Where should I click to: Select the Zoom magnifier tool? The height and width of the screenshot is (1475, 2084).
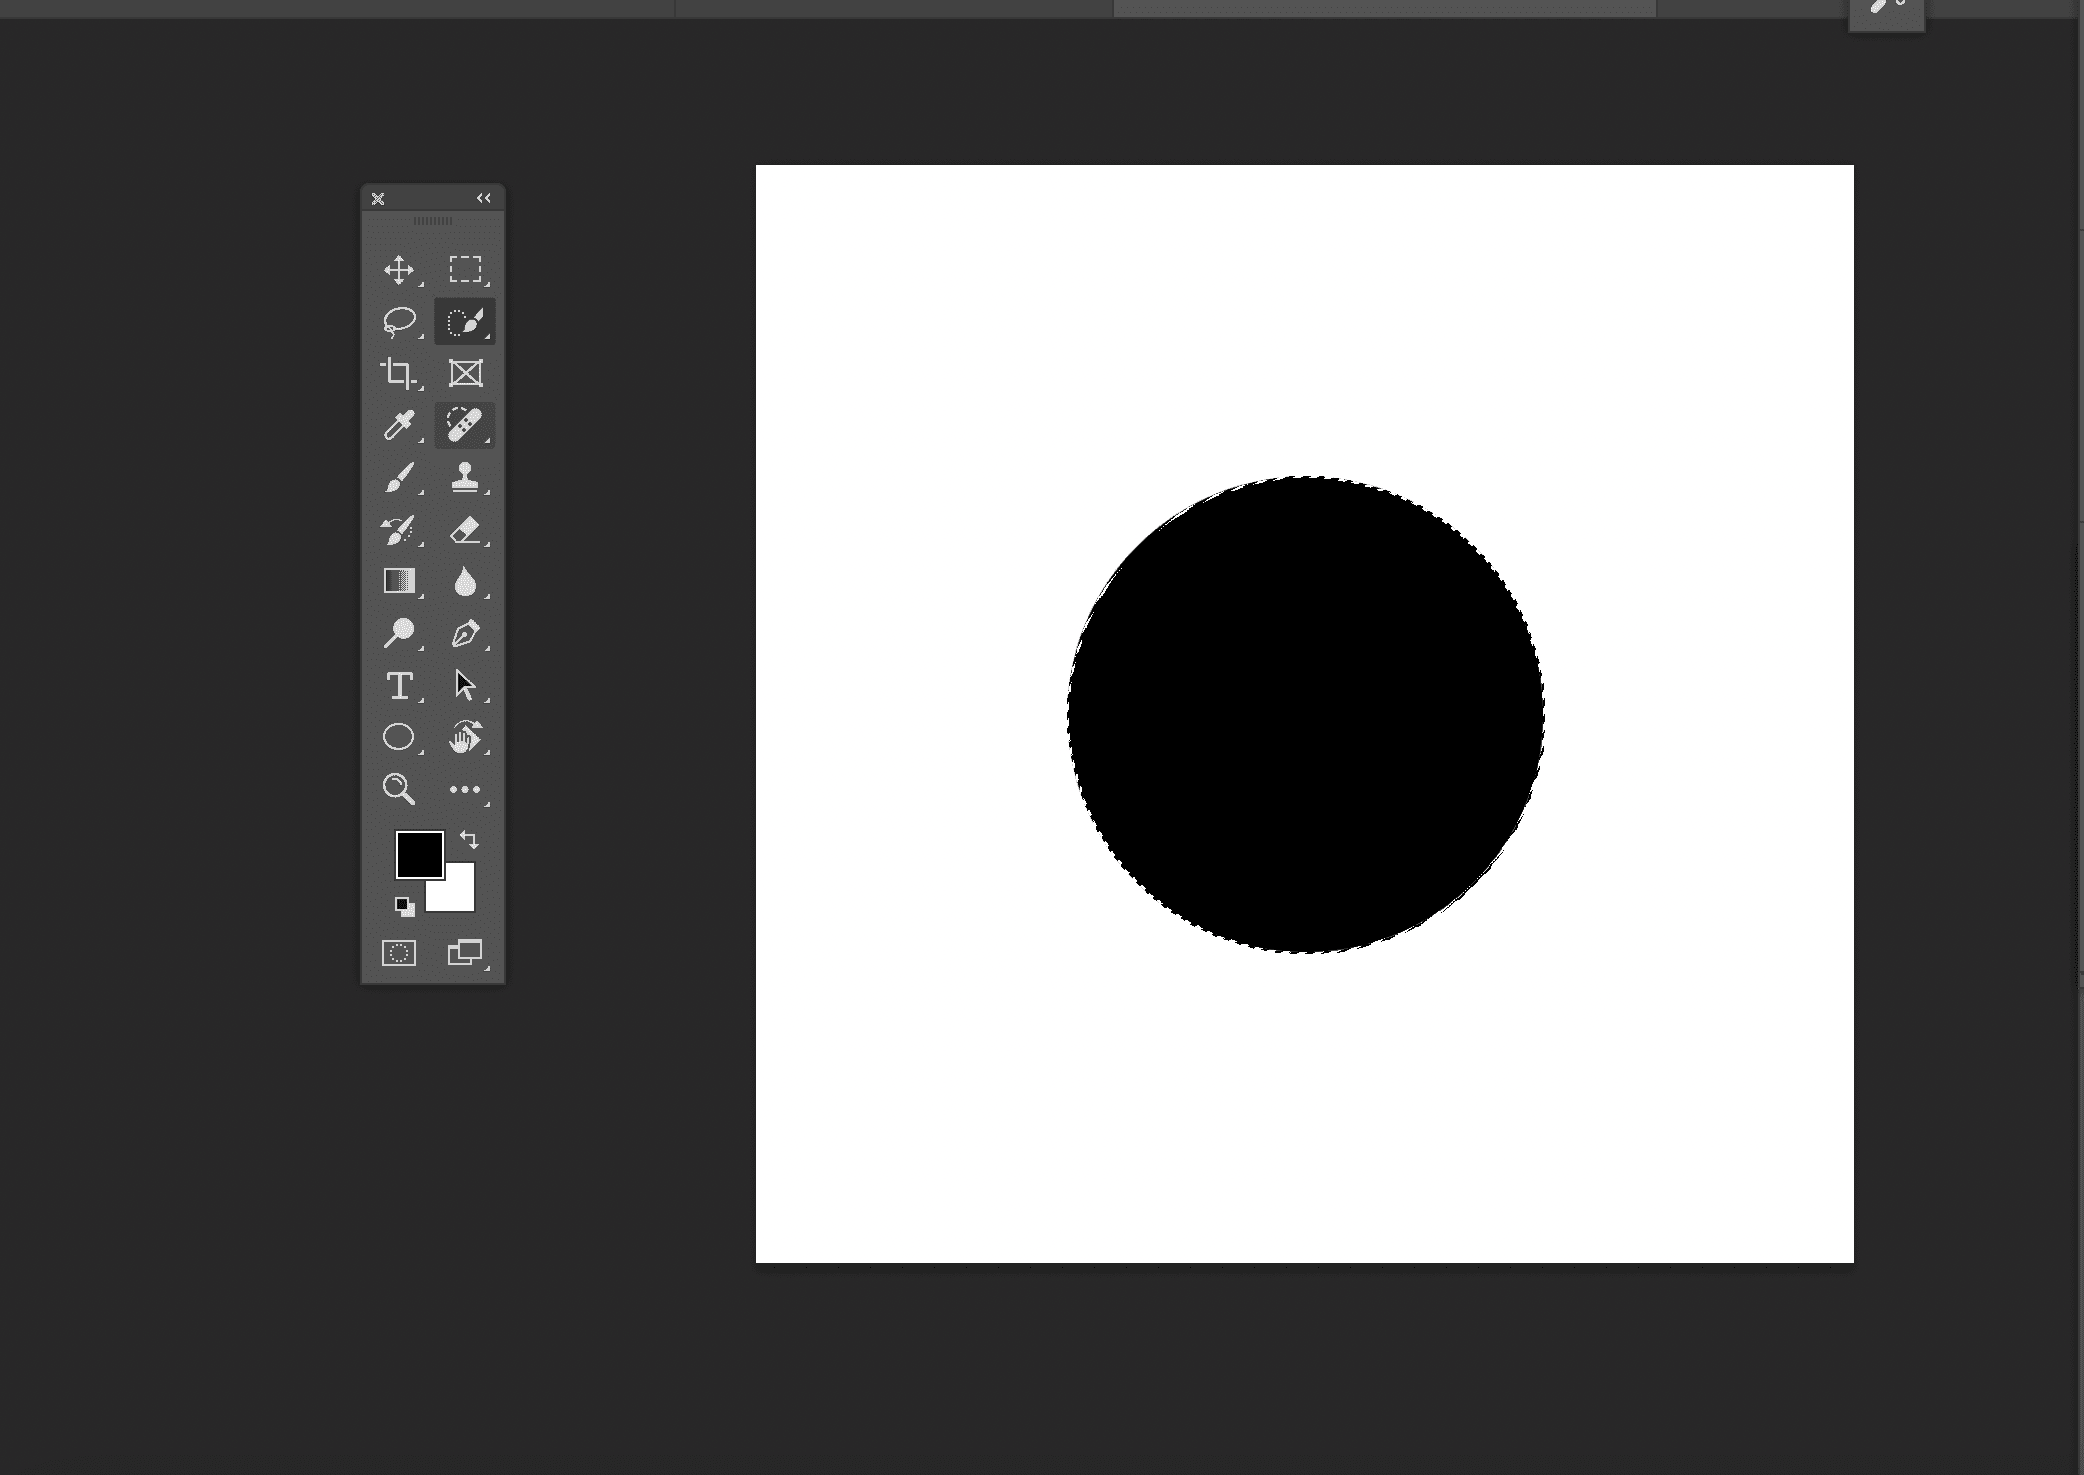point(399,789)
